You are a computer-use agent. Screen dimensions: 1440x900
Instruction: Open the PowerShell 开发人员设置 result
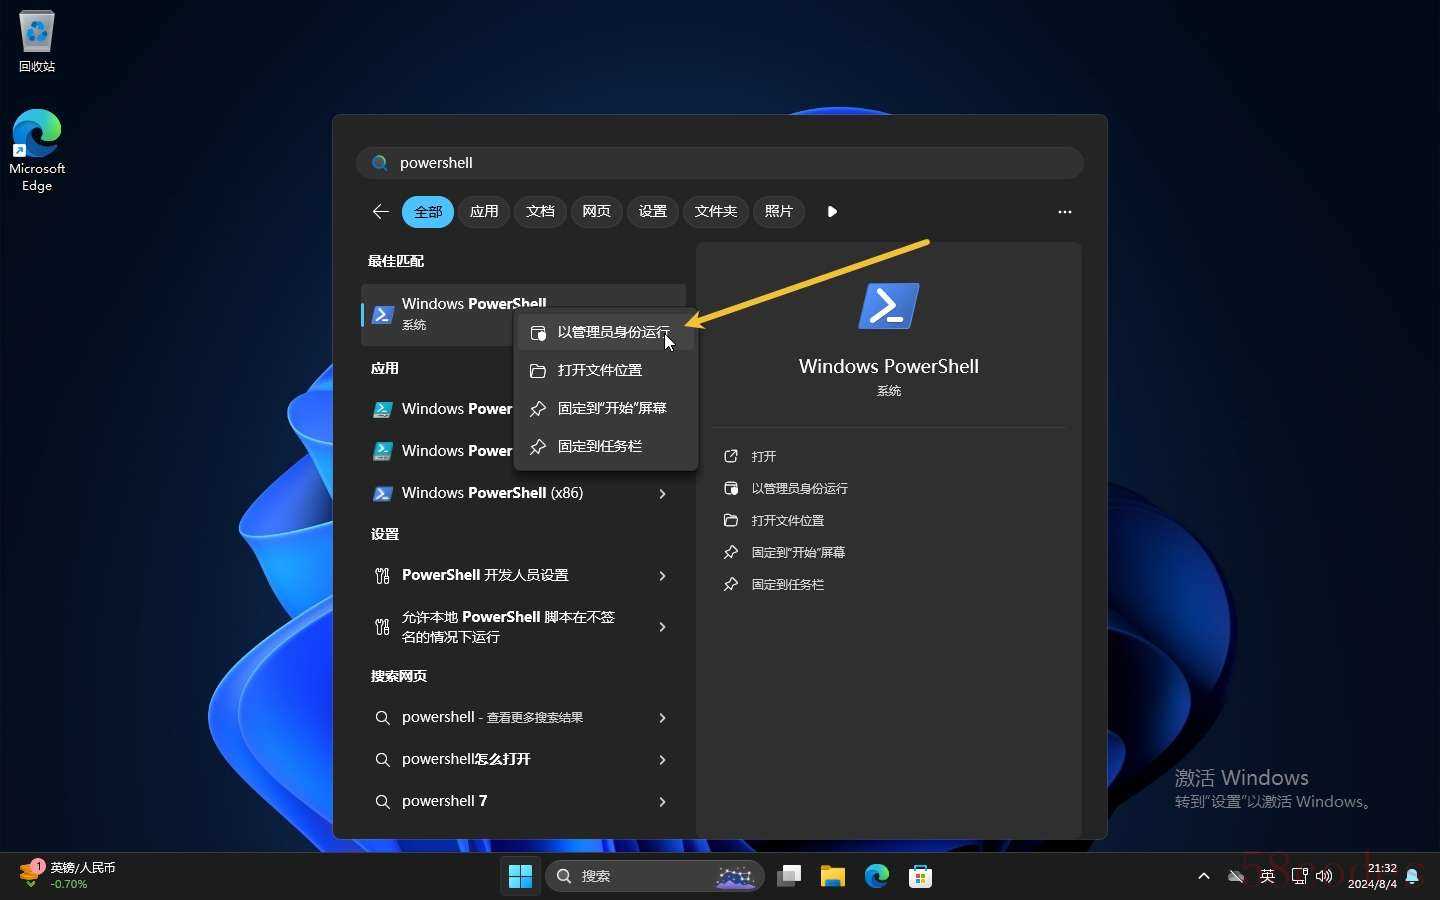click(523, 575)
